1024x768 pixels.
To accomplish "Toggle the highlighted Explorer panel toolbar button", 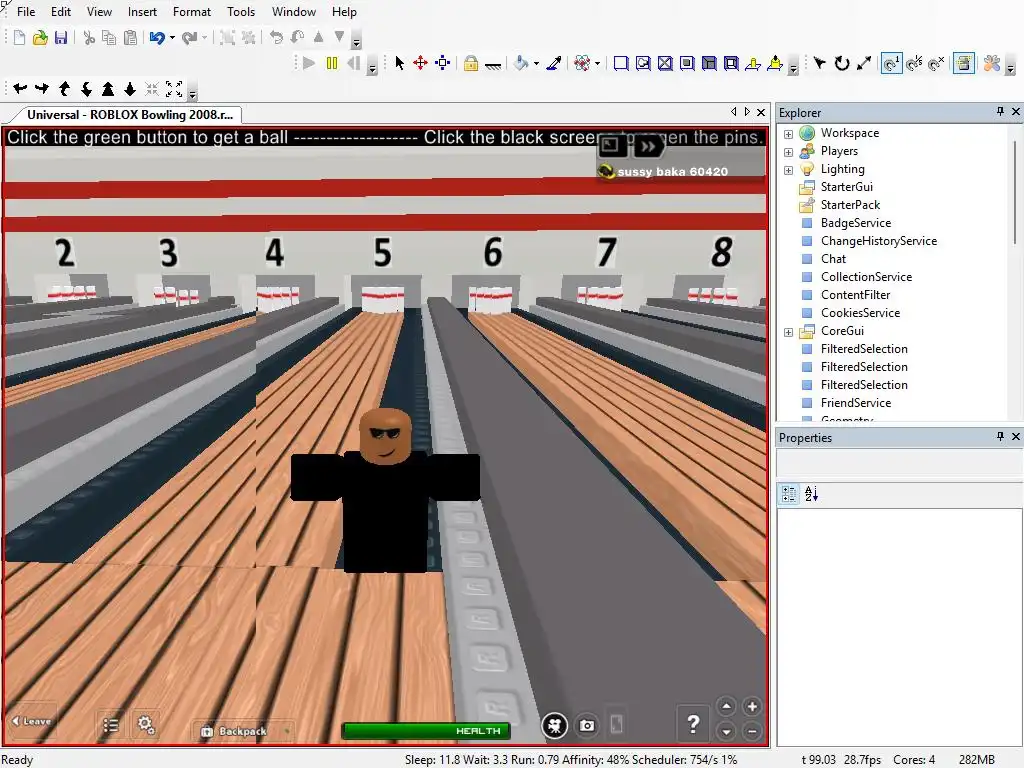I will click(x=964, y=63).
